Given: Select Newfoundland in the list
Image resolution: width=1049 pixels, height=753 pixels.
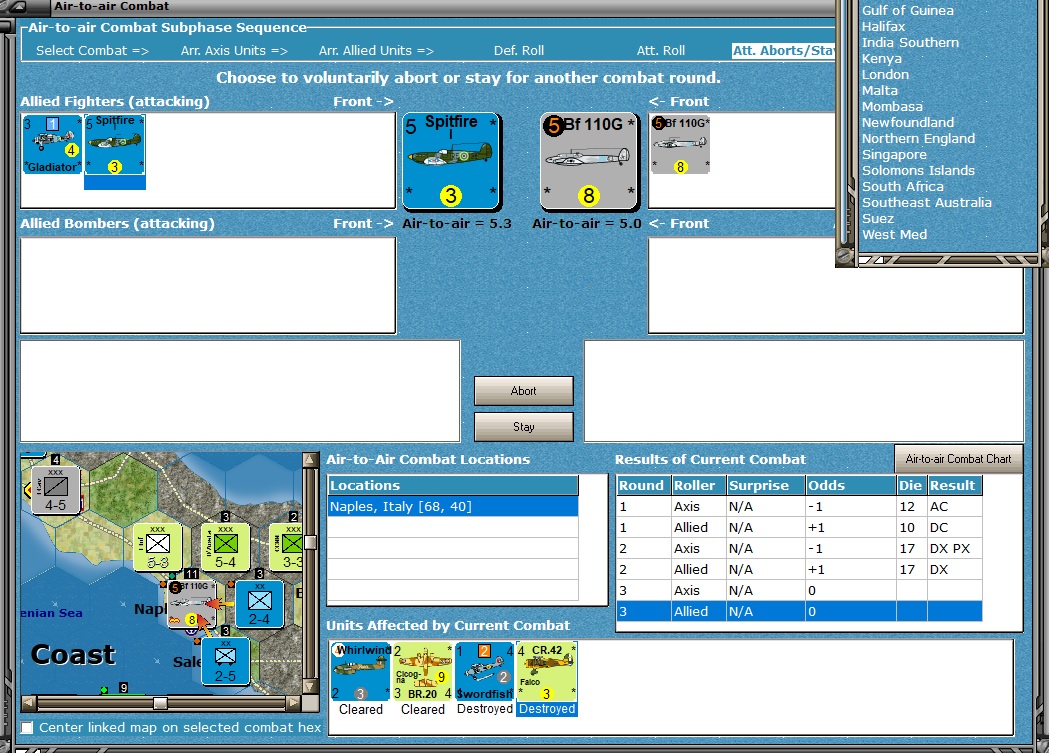Looking at the screenshot, I should [907, 123].
